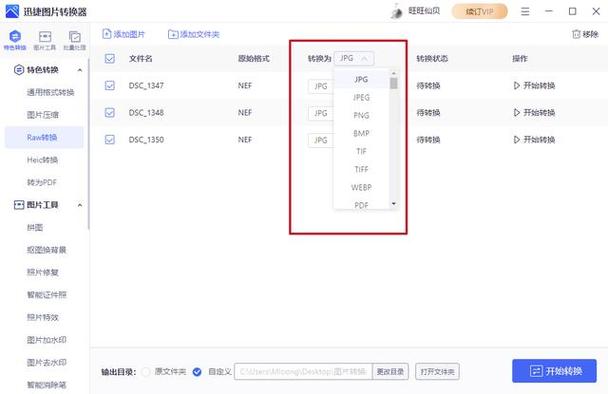The image size is (608, 394).
Task: Click the big blue 开始转换 button
Action: click(x=554, y=371)
